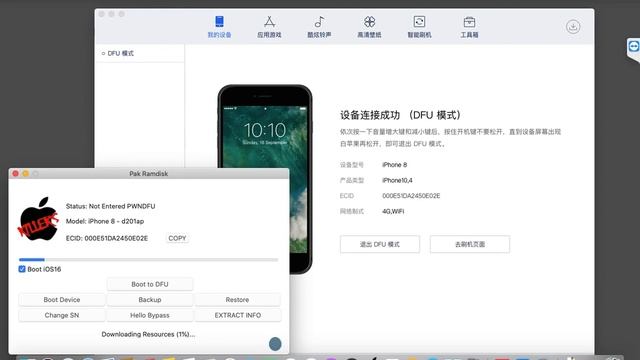Open the 我的设备 (My Device) tab

(219, 27)
